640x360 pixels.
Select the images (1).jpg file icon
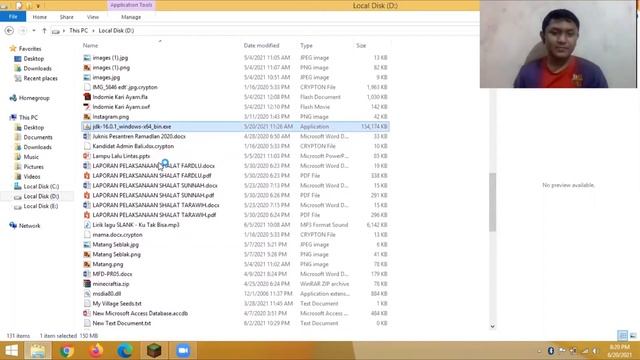[x=87, y=58]
